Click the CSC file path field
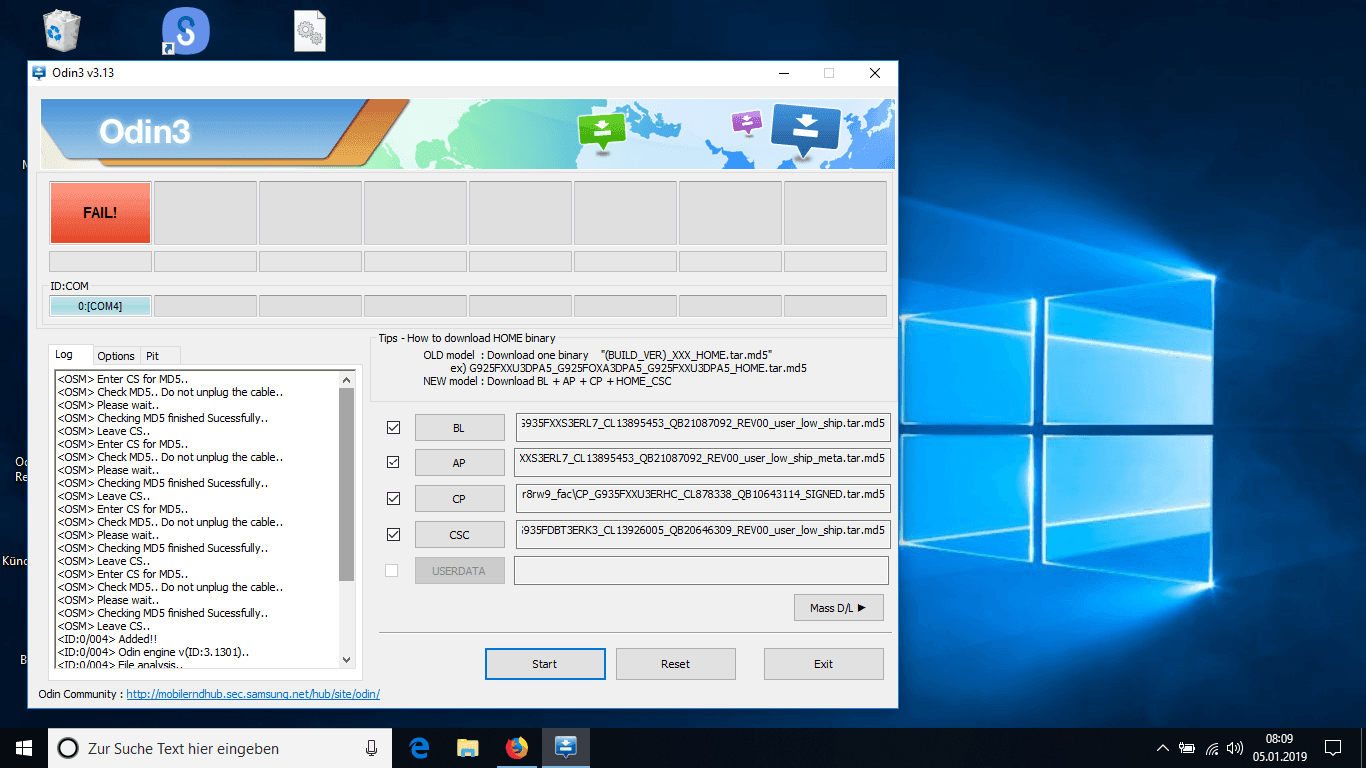Image resolution: width=1366 pixels, height=768 pixels. [x=702, y=534]
